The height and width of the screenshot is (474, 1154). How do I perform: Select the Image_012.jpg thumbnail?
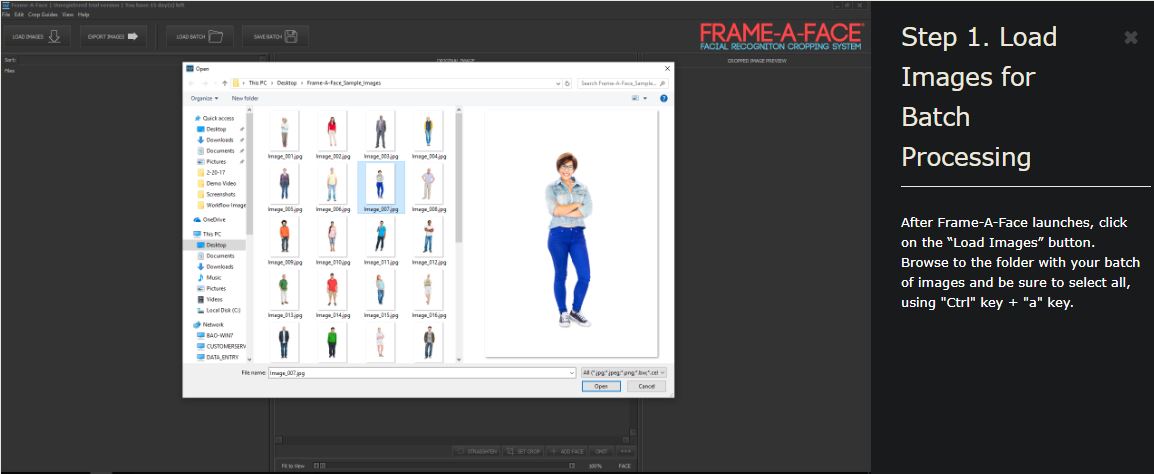(428, 241)
